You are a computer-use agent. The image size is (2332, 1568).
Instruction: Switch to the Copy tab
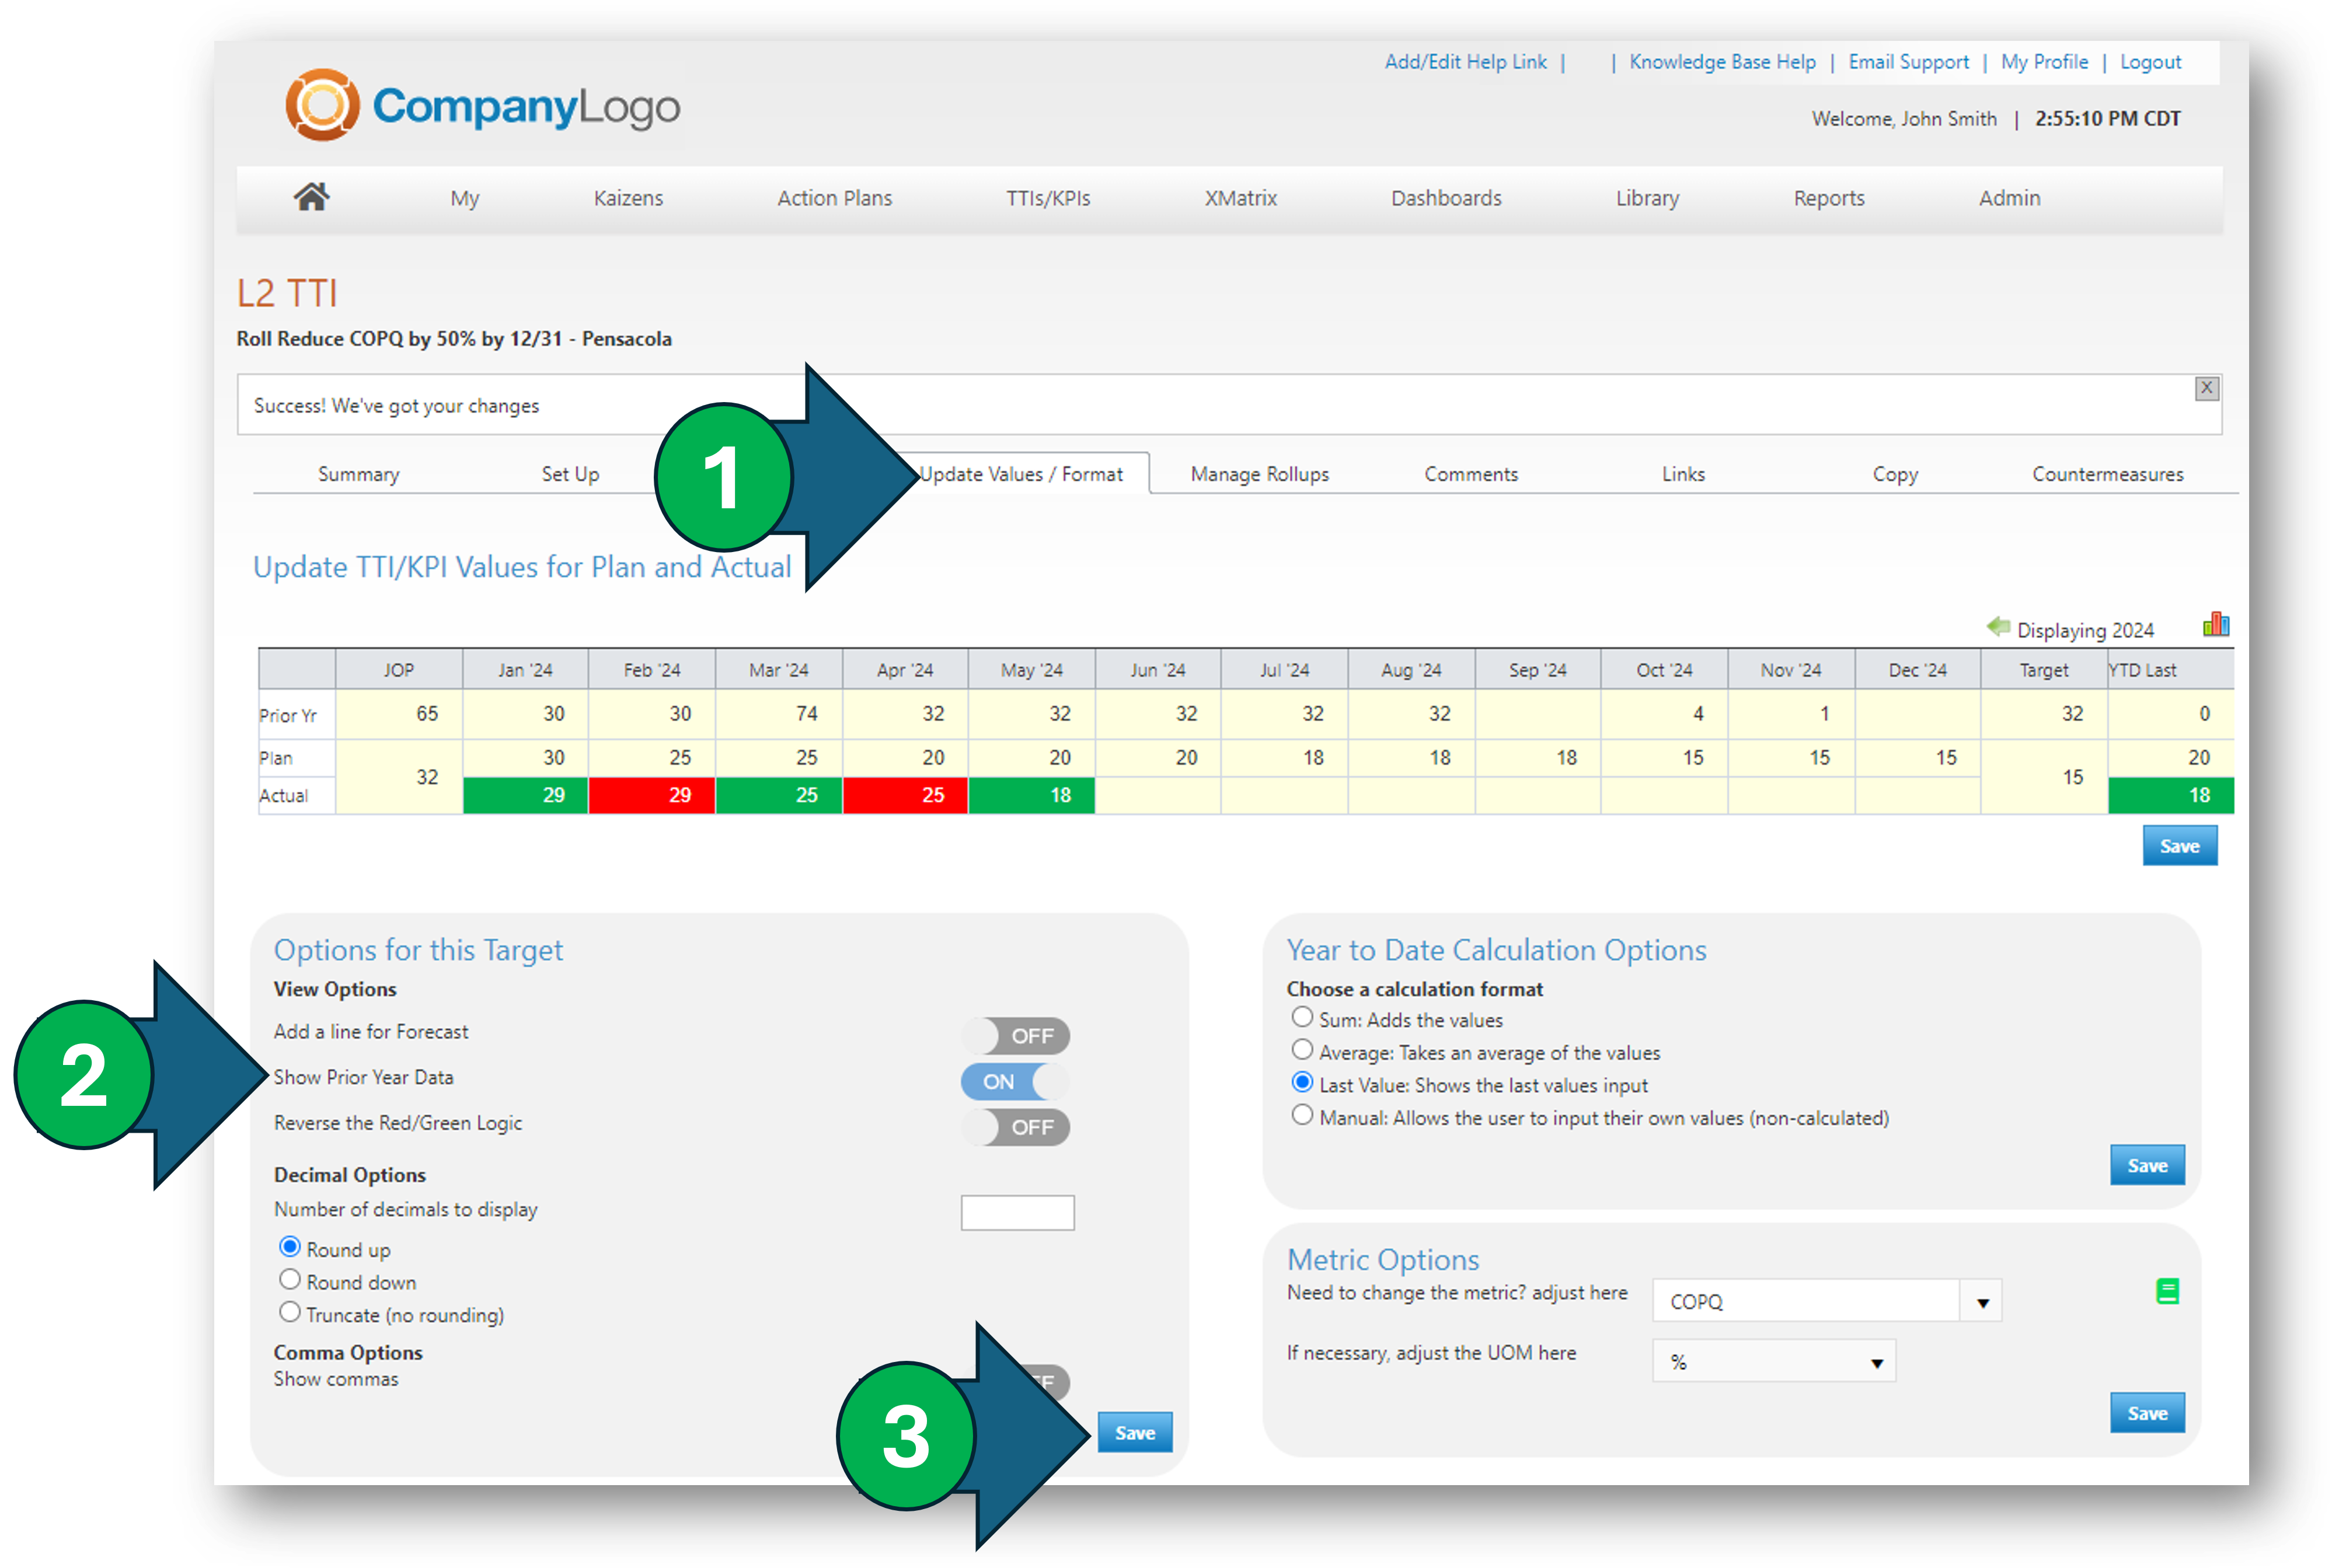click(x=1895, y=474)
